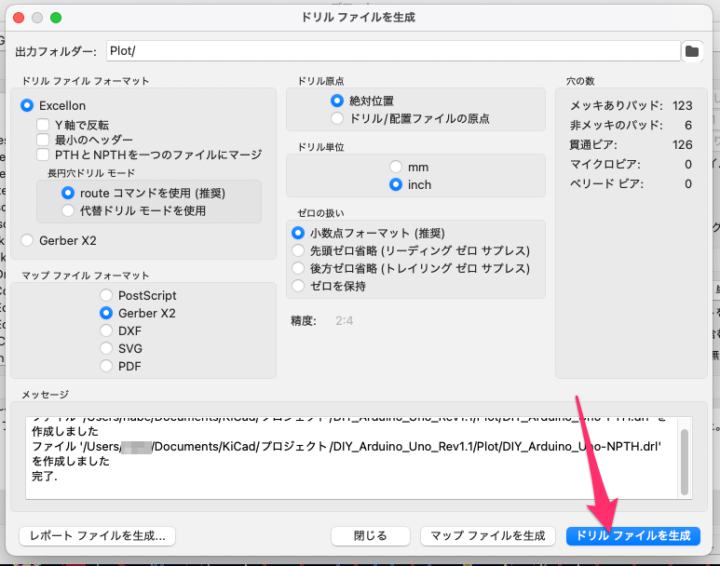
Task: Click the output folder text field
Action: pos(390,51)
